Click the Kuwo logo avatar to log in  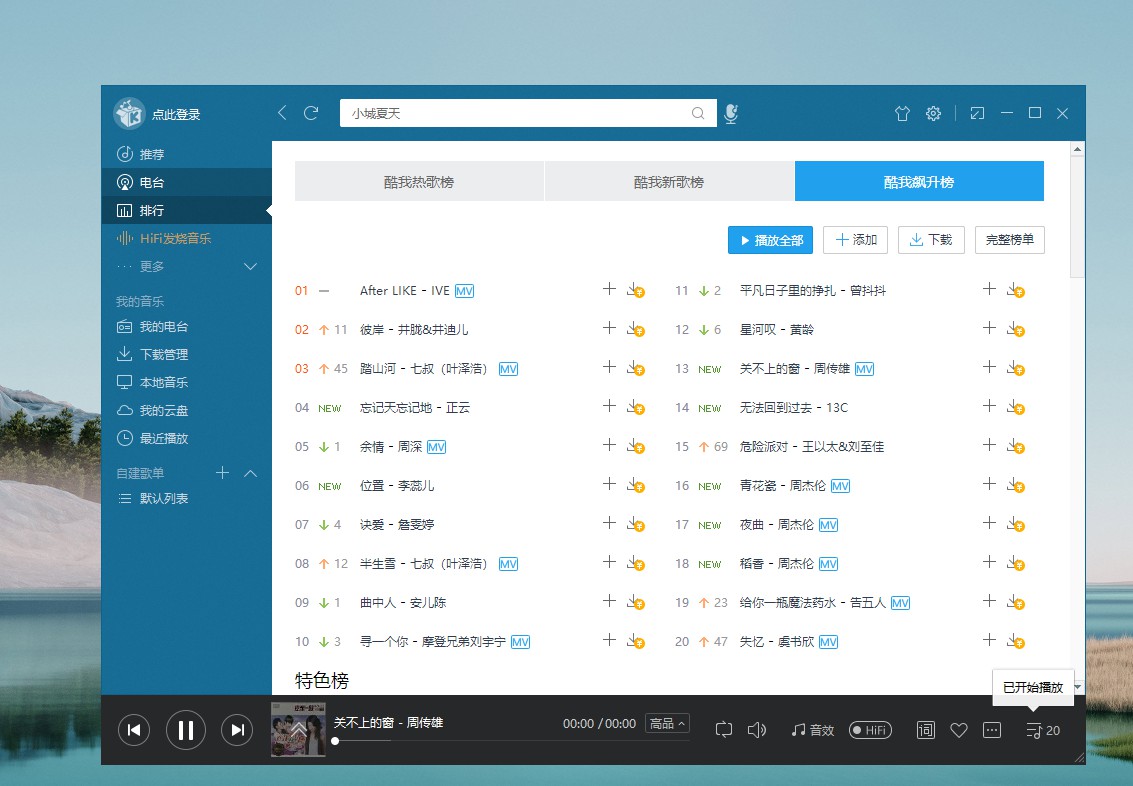(x=130, y=113)
